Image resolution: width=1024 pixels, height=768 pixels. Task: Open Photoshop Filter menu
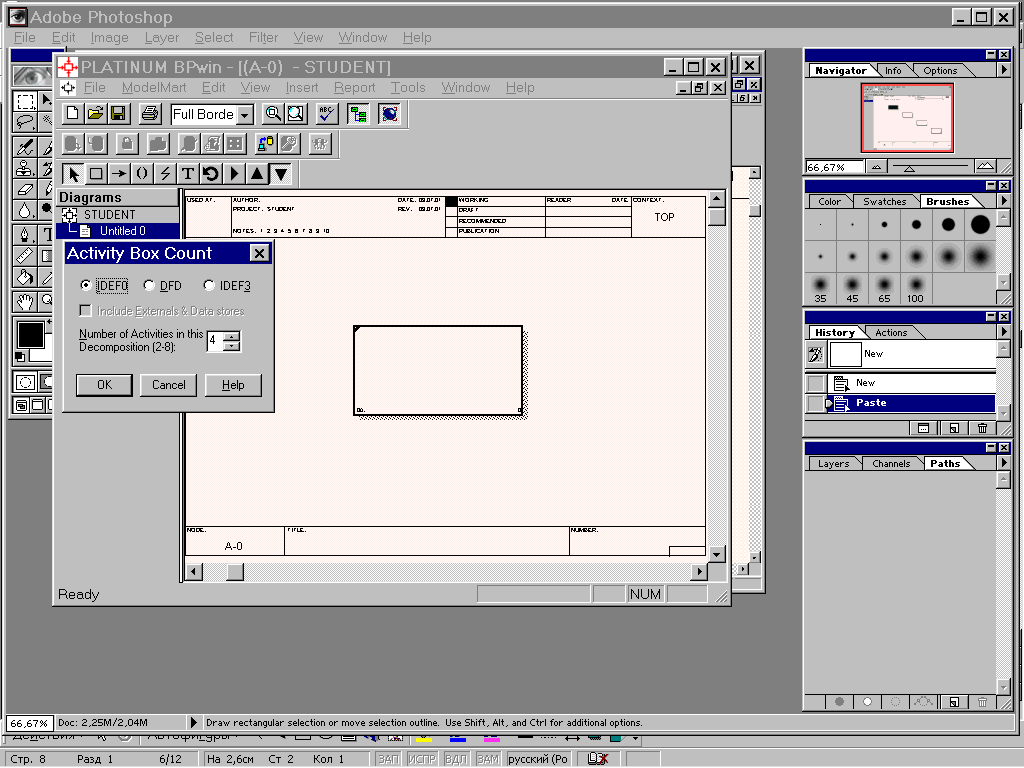pyautogui.click(x=263, y=38)
